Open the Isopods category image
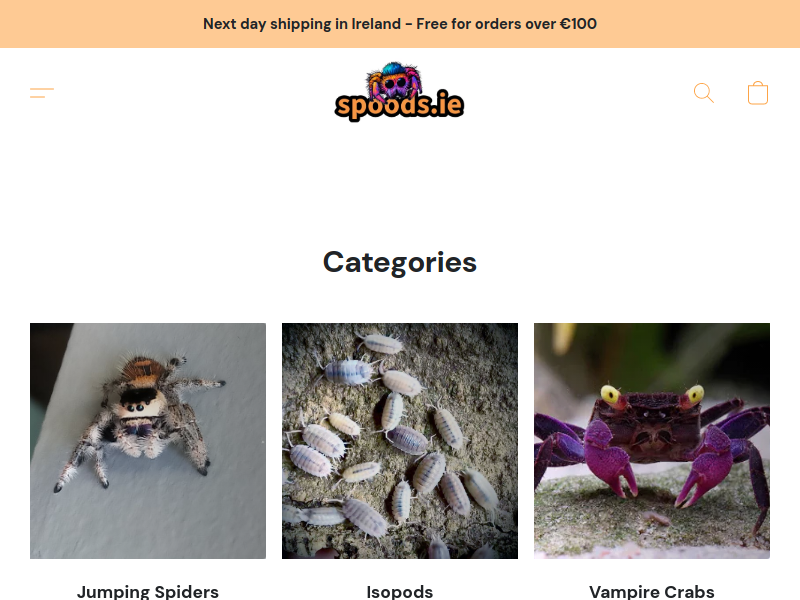Viewport: 800px width, 600px height. point(400,441)
